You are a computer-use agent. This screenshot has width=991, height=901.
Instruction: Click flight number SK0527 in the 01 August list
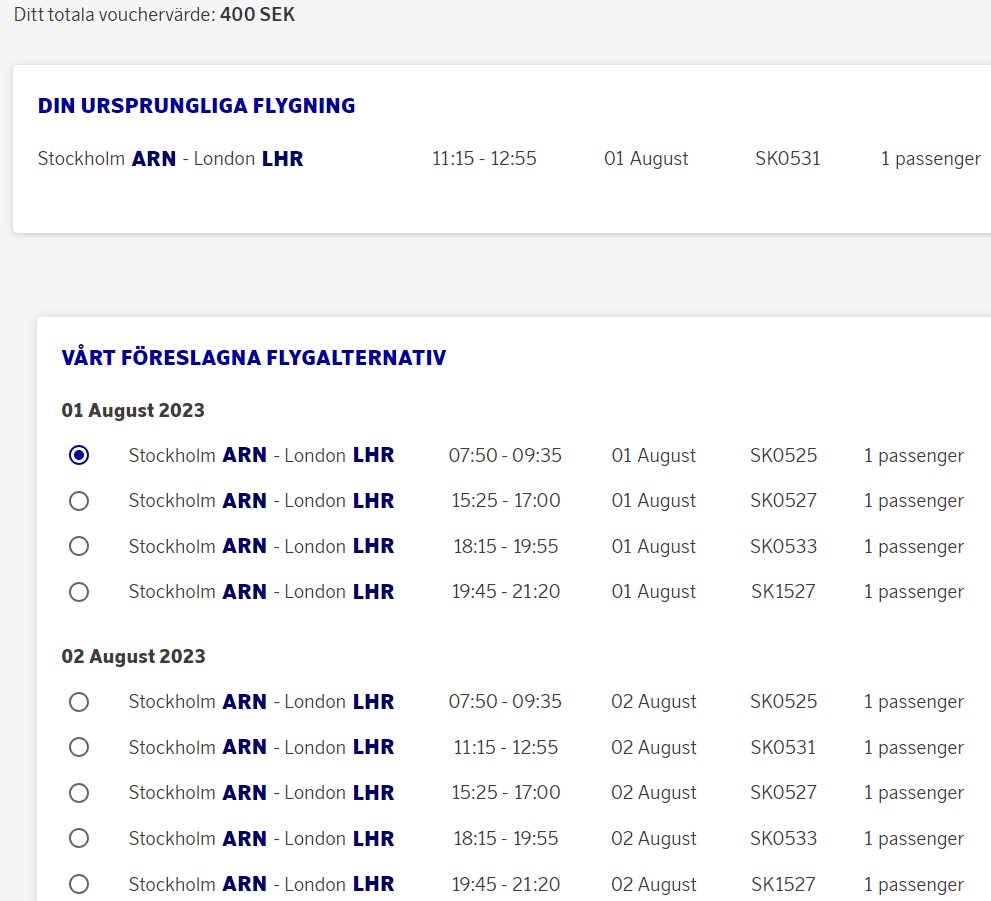(x=783, y=501)
